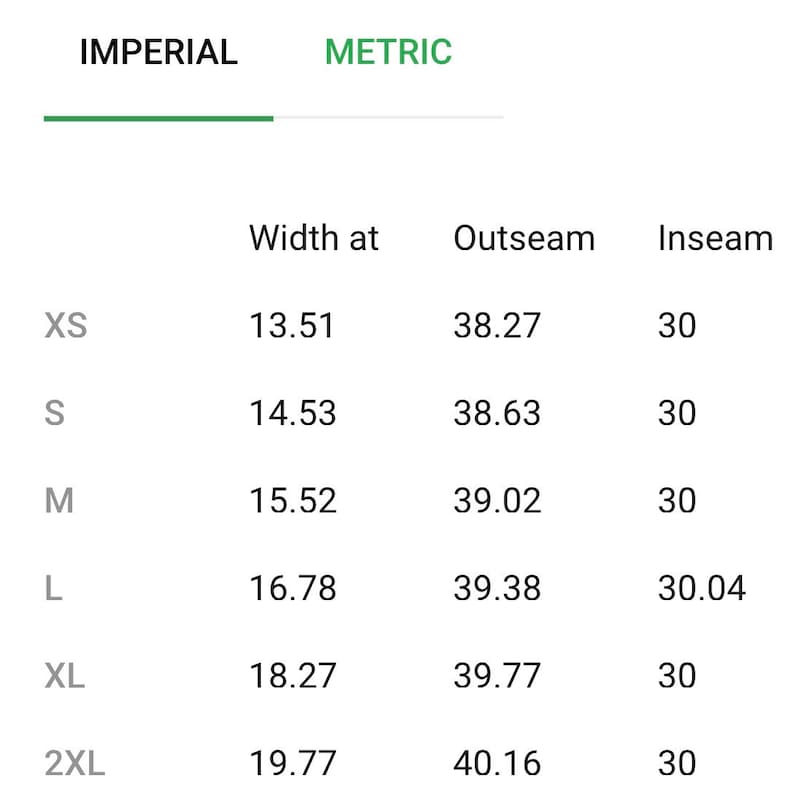Image resolution: width=794 pixels, height=808 pixels.
Task: Select the M size row label
Action: 59,500
